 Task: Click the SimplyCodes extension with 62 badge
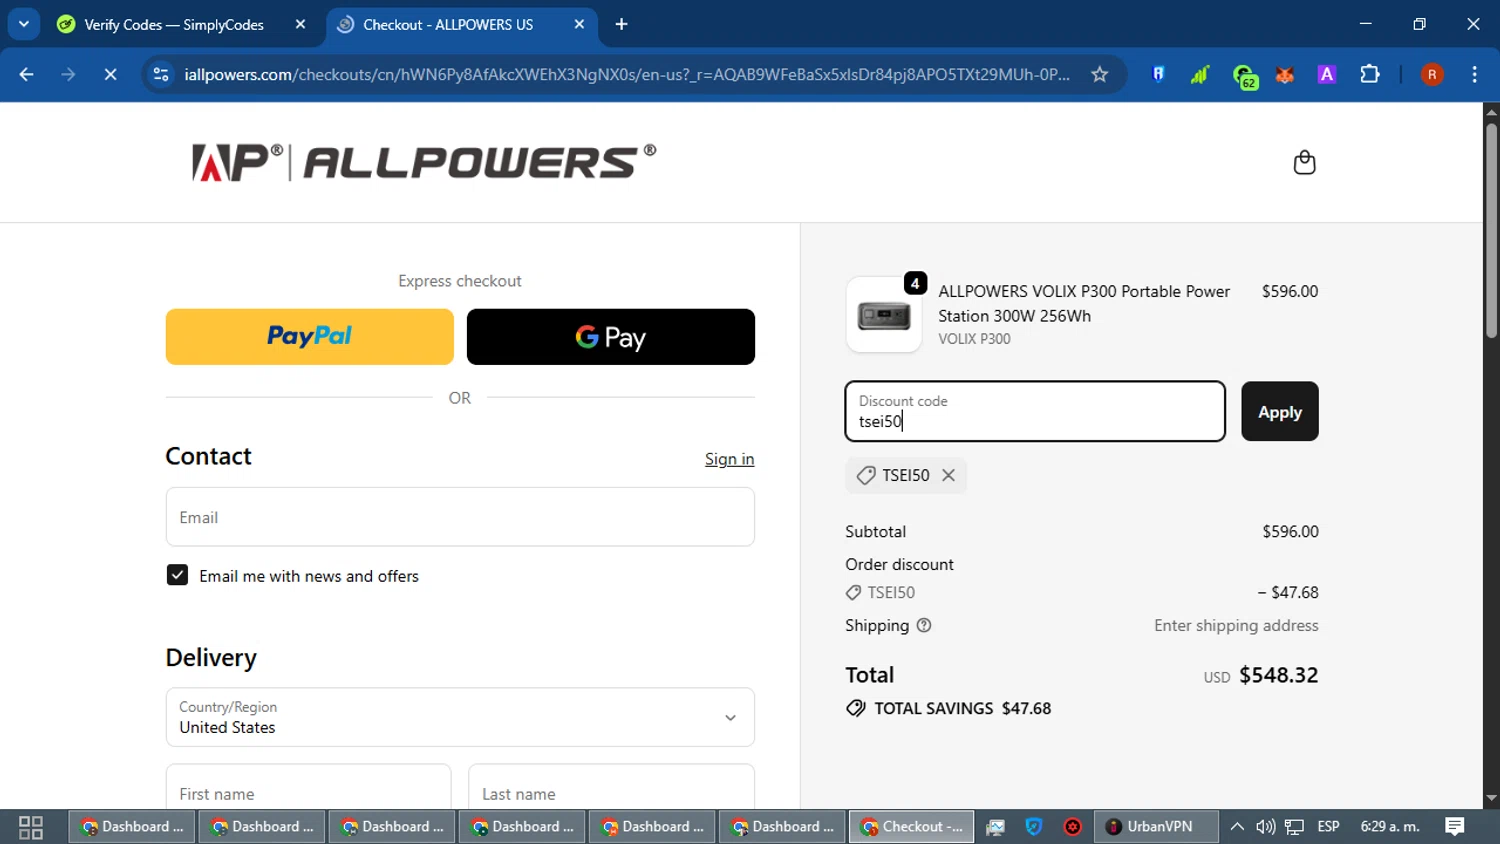pos(1244,76)
